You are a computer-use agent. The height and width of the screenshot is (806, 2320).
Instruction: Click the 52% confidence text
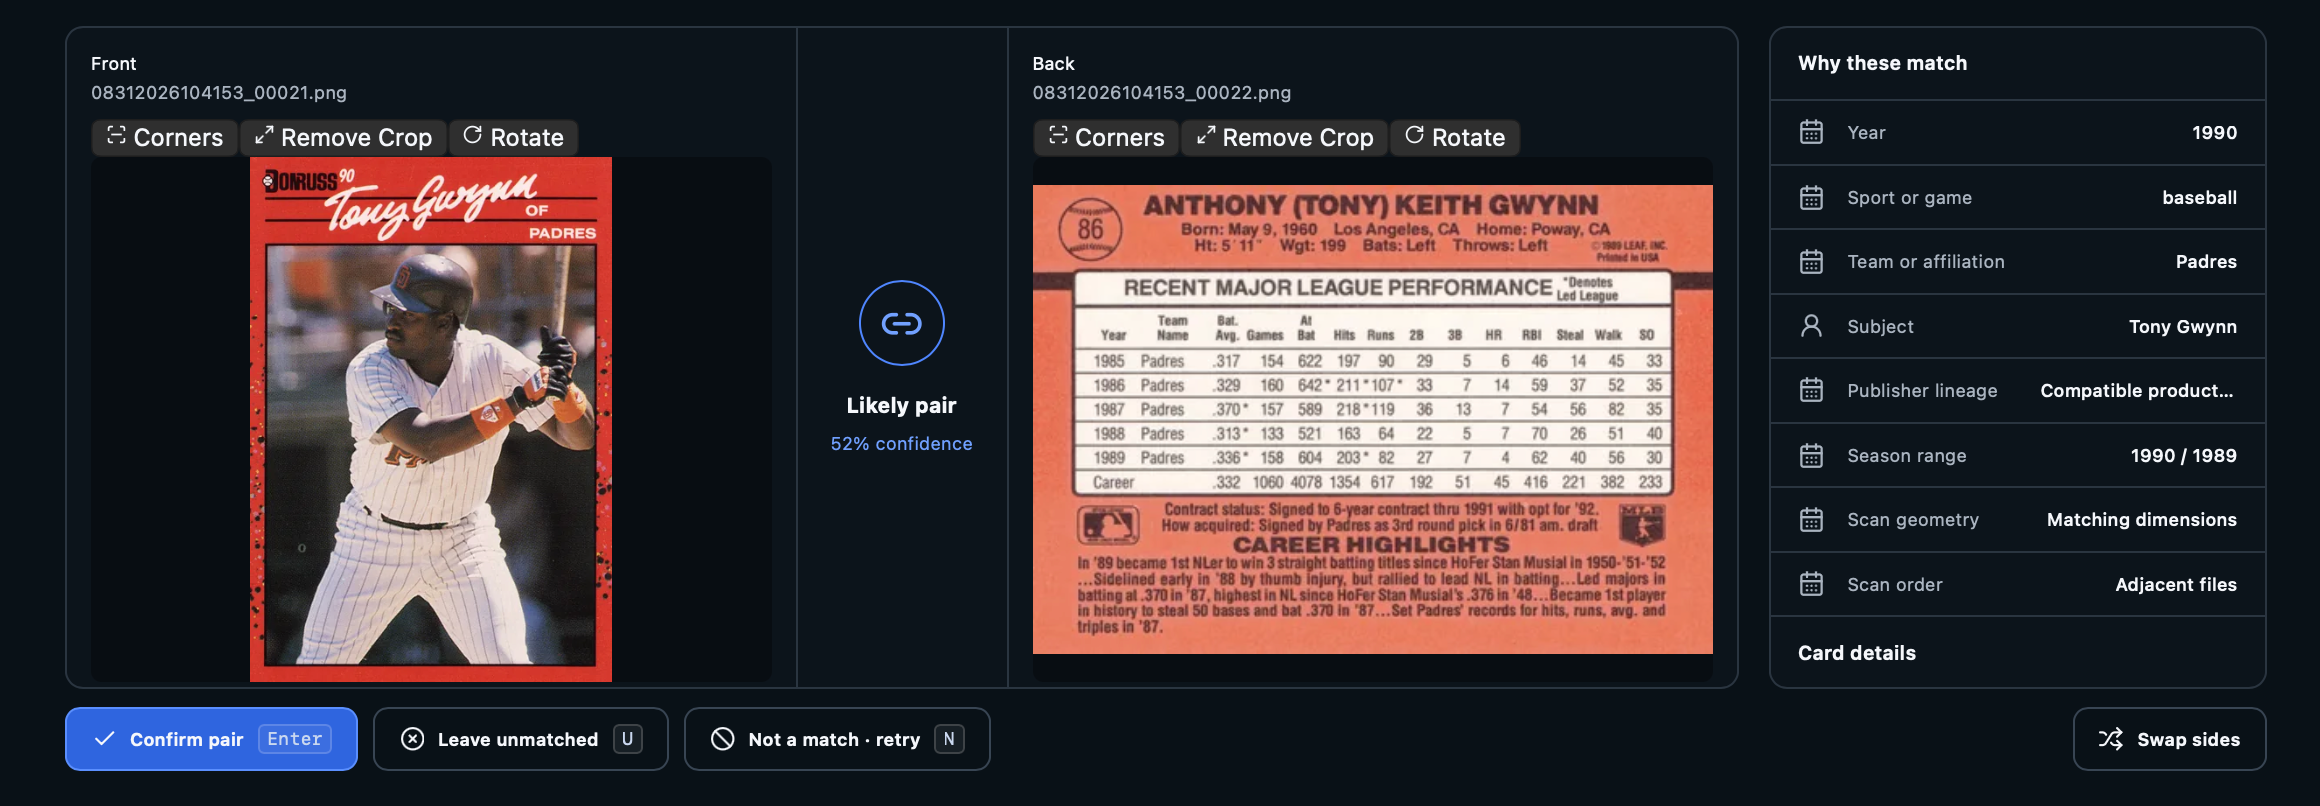pos(901,443)
